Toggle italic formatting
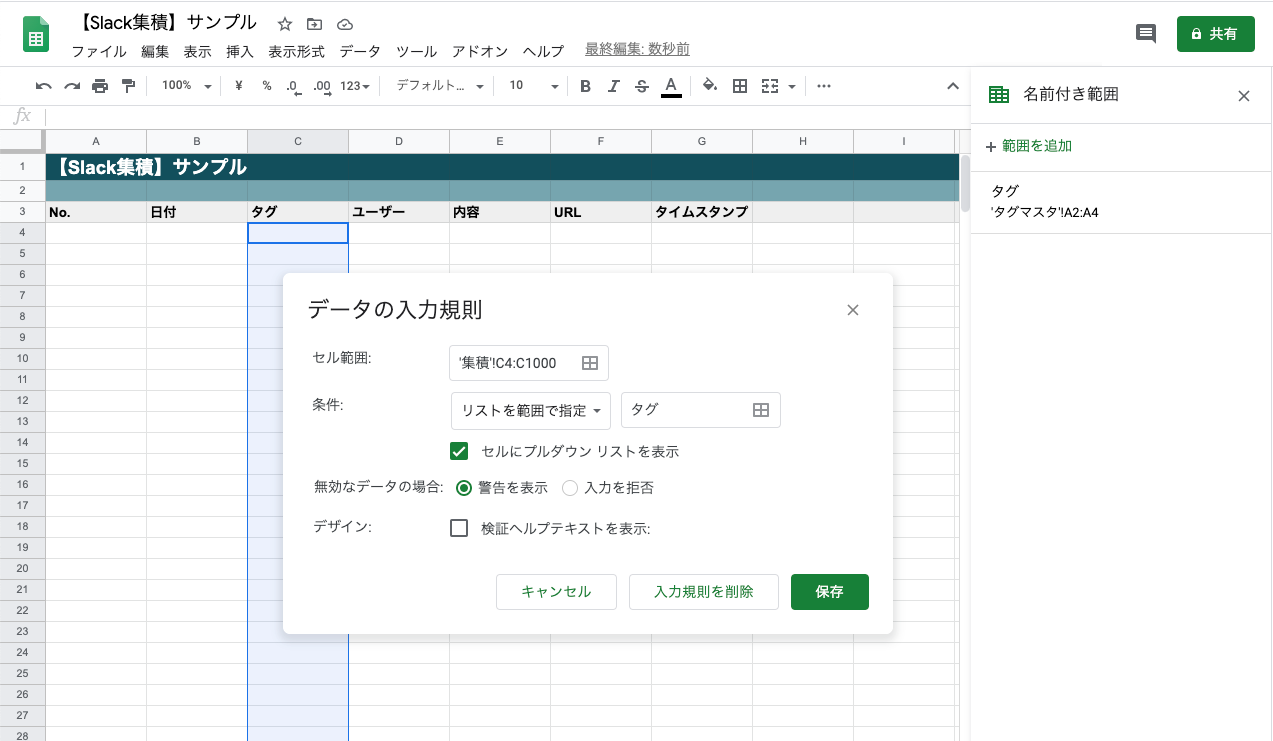 tap(614, 86)
